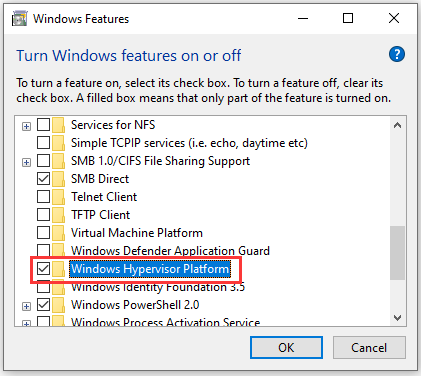Select the Services for NFS row label
This screenshot has width=421, height=376.
click(x=113, y=125)
